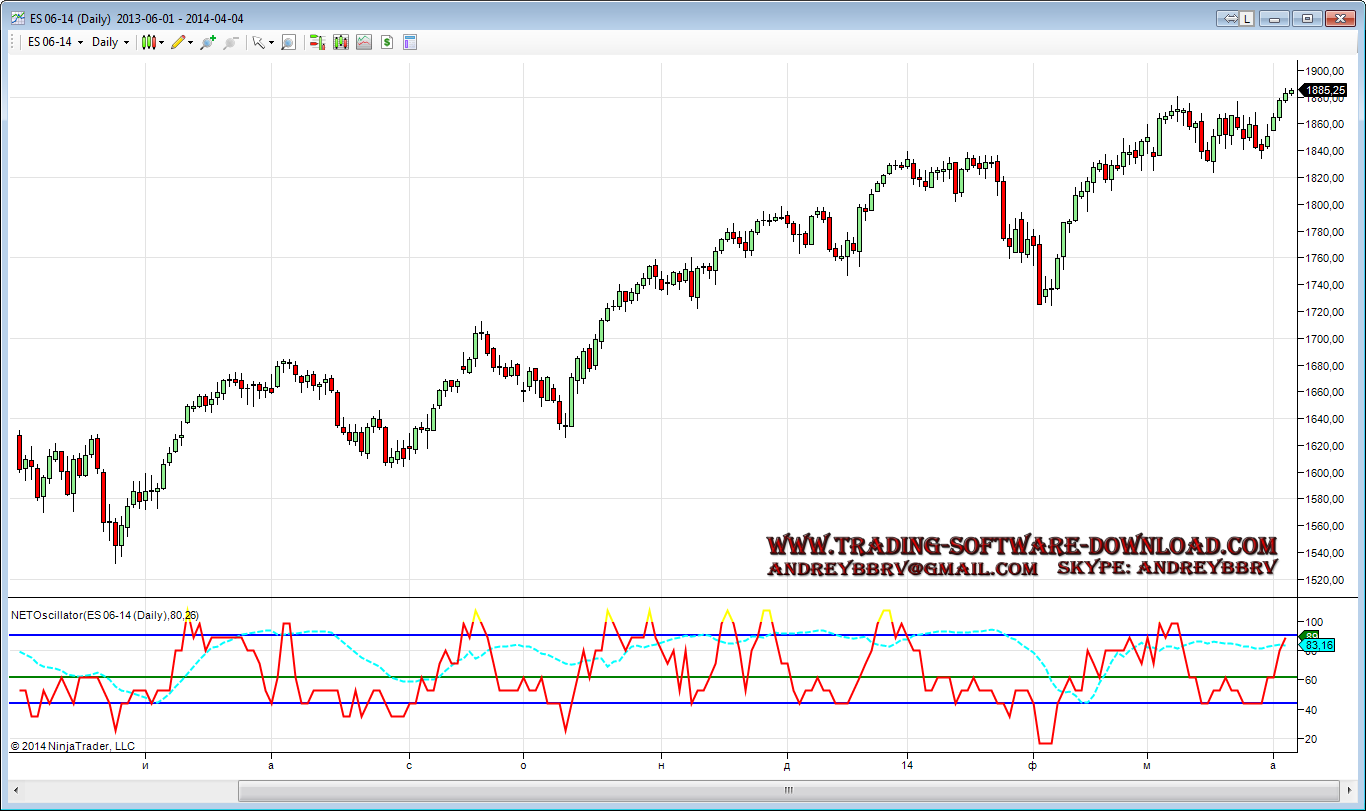Toggle the double-arrow link button in title bar
The height and width of the screenshot is (811, 1366).
[x=1229, y=18]
